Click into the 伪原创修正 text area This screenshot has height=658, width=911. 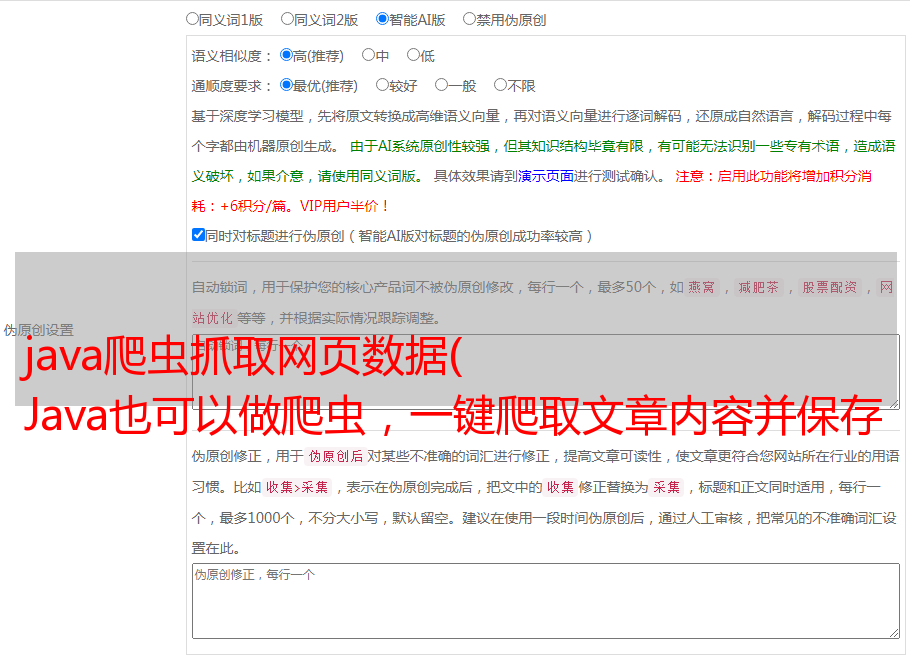click(545, 600)
